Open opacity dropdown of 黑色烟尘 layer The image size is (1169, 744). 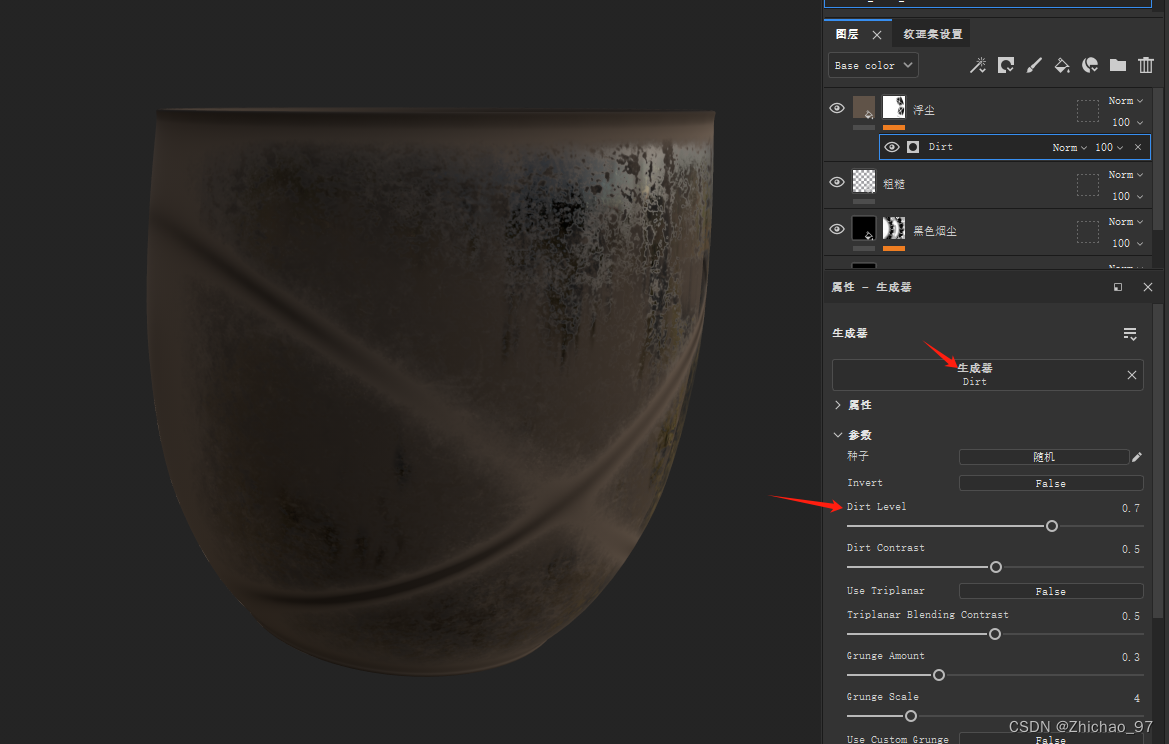pyautogui.click(x=1127, y=243)
